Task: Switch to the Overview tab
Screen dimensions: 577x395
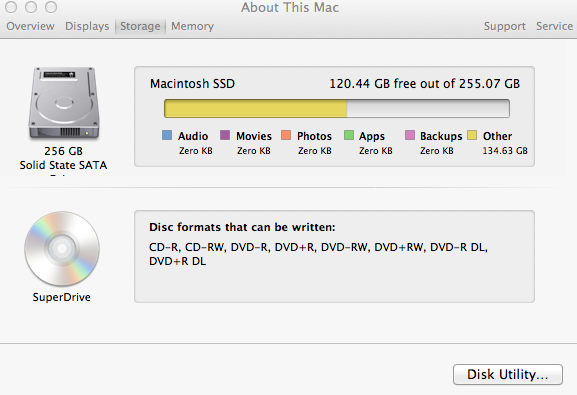Action: (31, 26)
